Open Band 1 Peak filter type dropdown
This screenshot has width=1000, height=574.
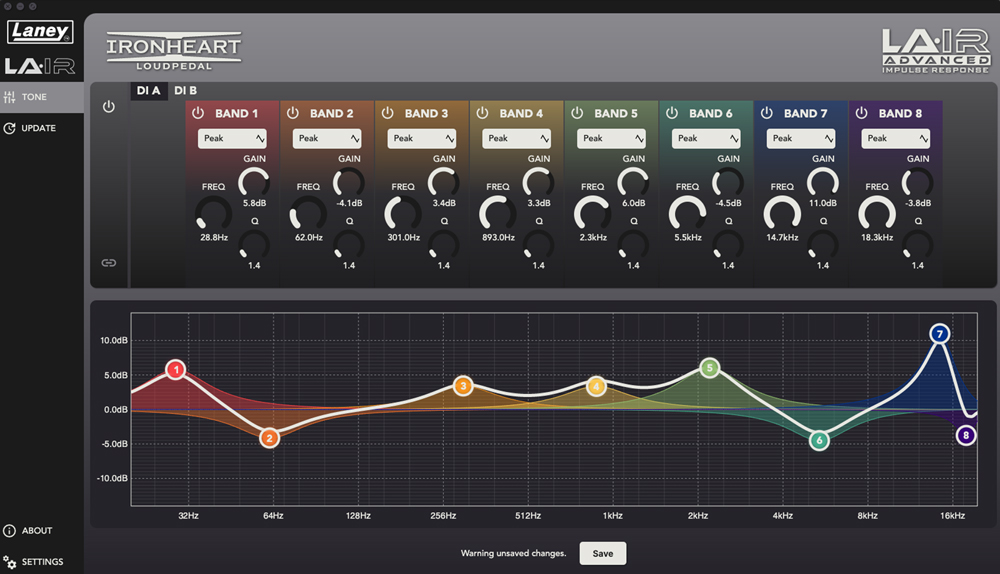pos(232,138)
